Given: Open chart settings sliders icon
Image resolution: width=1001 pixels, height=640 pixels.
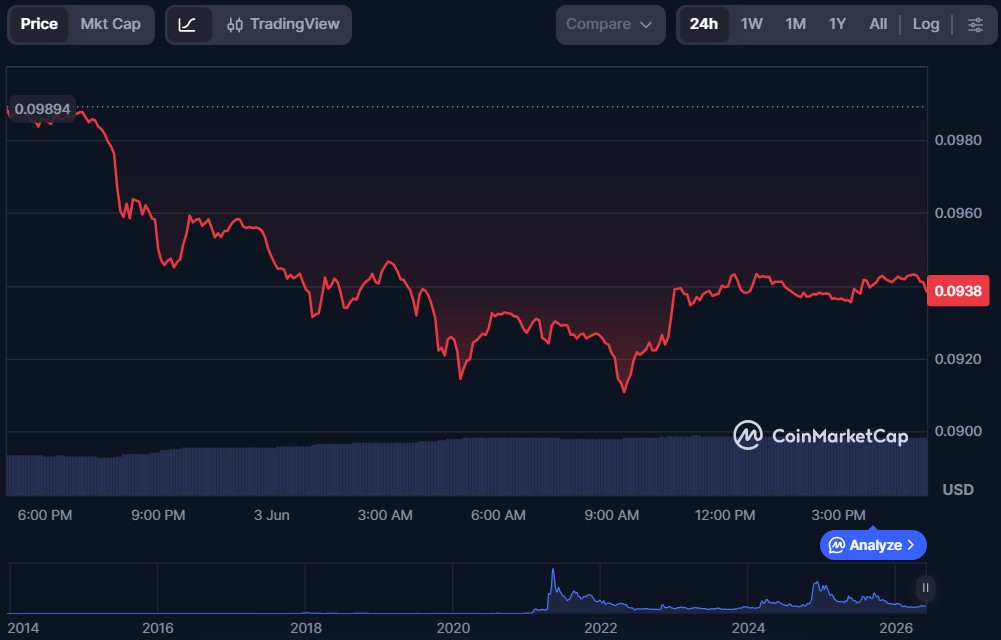Looking at the screenshot, I should (x=975, y=25).
